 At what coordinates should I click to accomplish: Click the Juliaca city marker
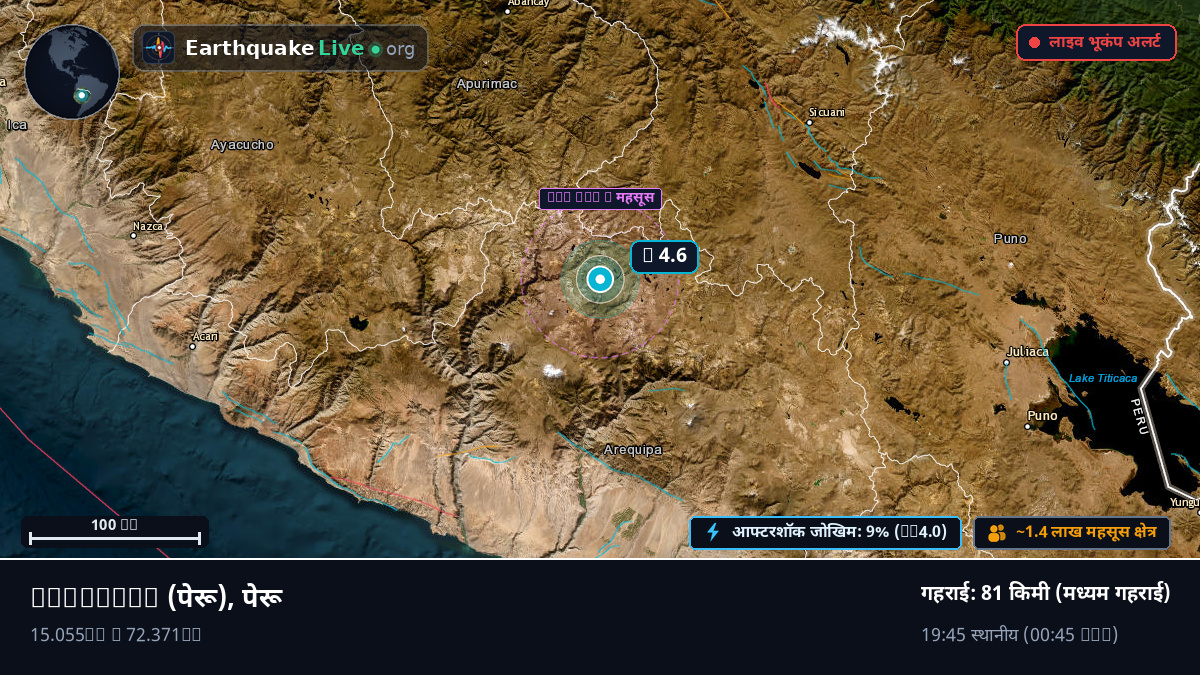point(1006,362)
